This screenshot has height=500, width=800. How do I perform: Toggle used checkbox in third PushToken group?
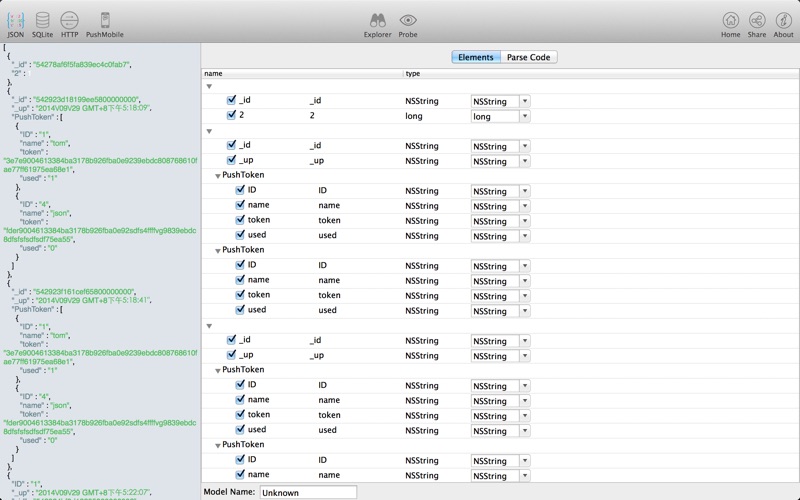click(x=240, y=429)
